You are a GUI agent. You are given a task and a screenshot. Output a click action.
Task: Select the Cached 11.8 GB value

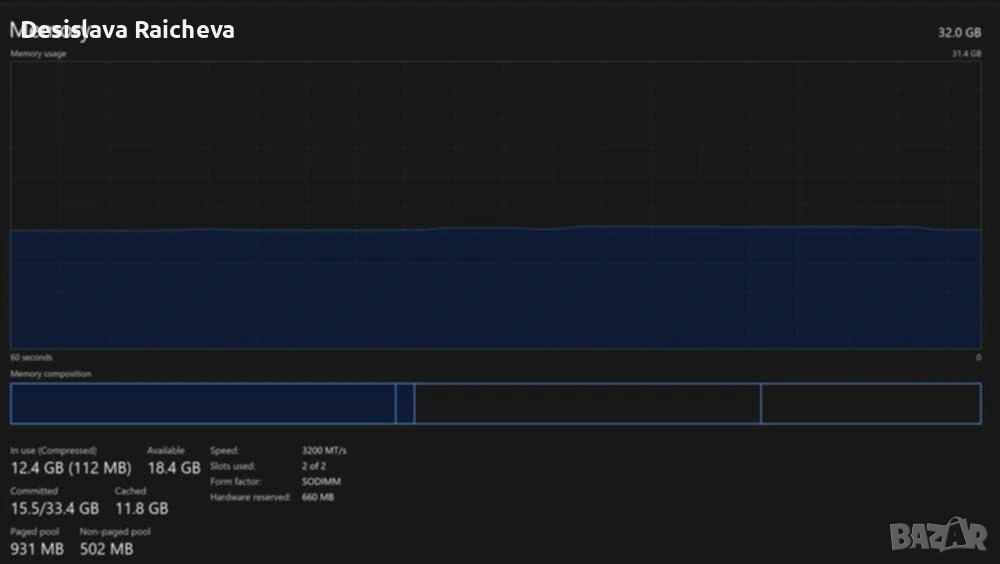click(x=141, y=508)
